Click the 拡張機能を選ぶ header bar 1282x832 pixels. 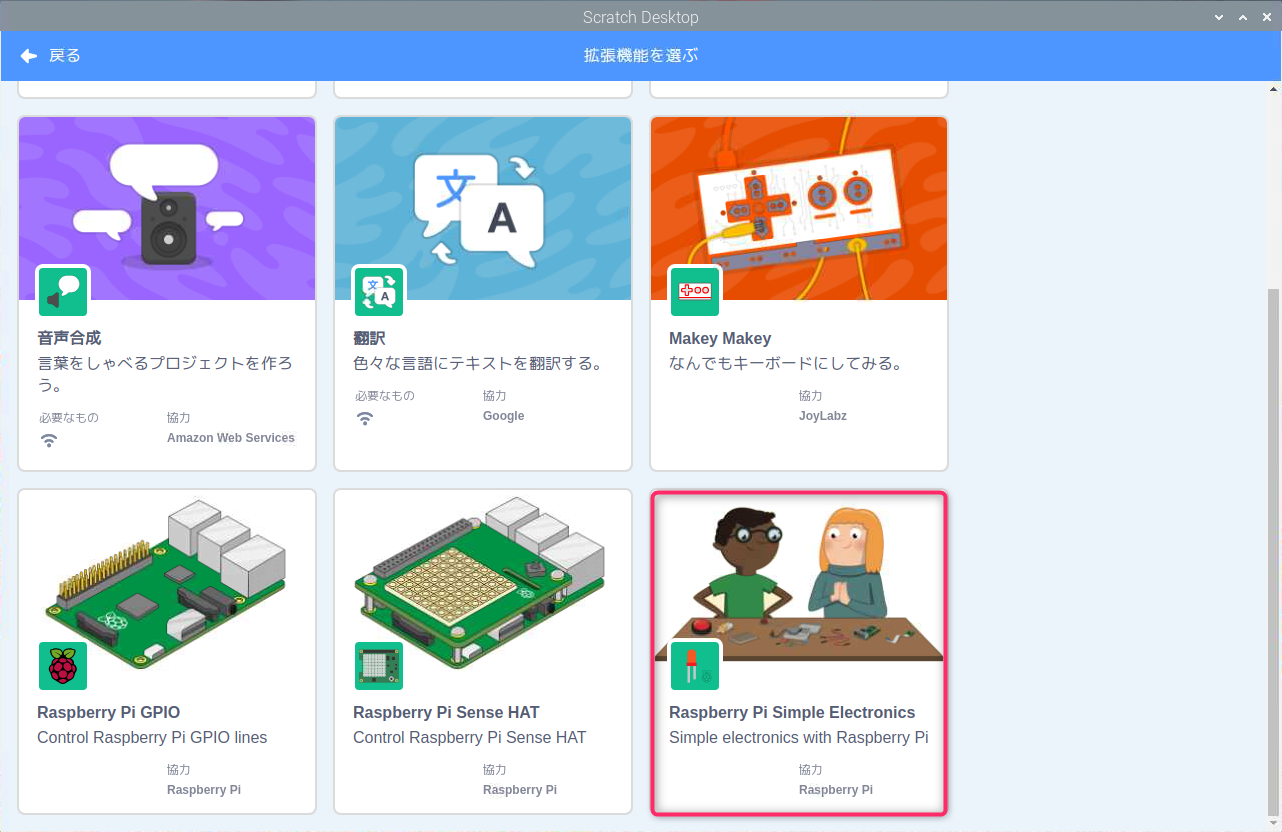[x=641, y=55]
